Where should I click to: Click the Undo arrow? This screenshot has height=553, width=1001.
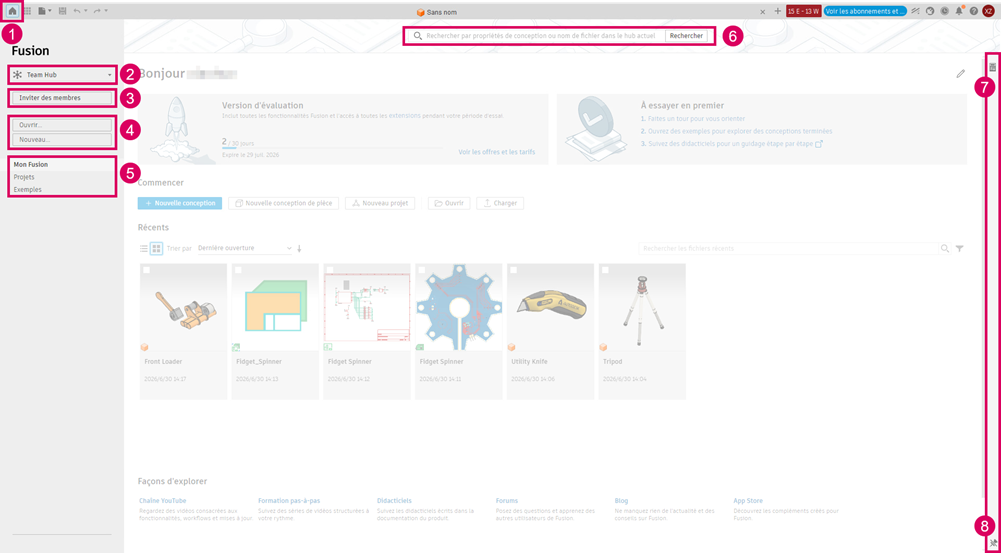[77, 11]
